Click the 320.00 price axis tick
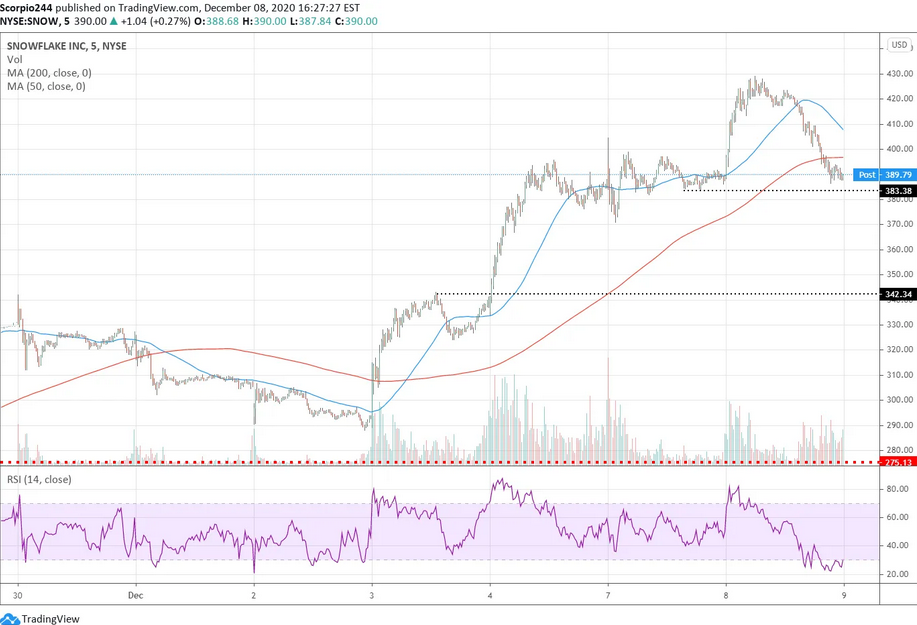This screenshot has width=917, height=625. pos(899,350)
